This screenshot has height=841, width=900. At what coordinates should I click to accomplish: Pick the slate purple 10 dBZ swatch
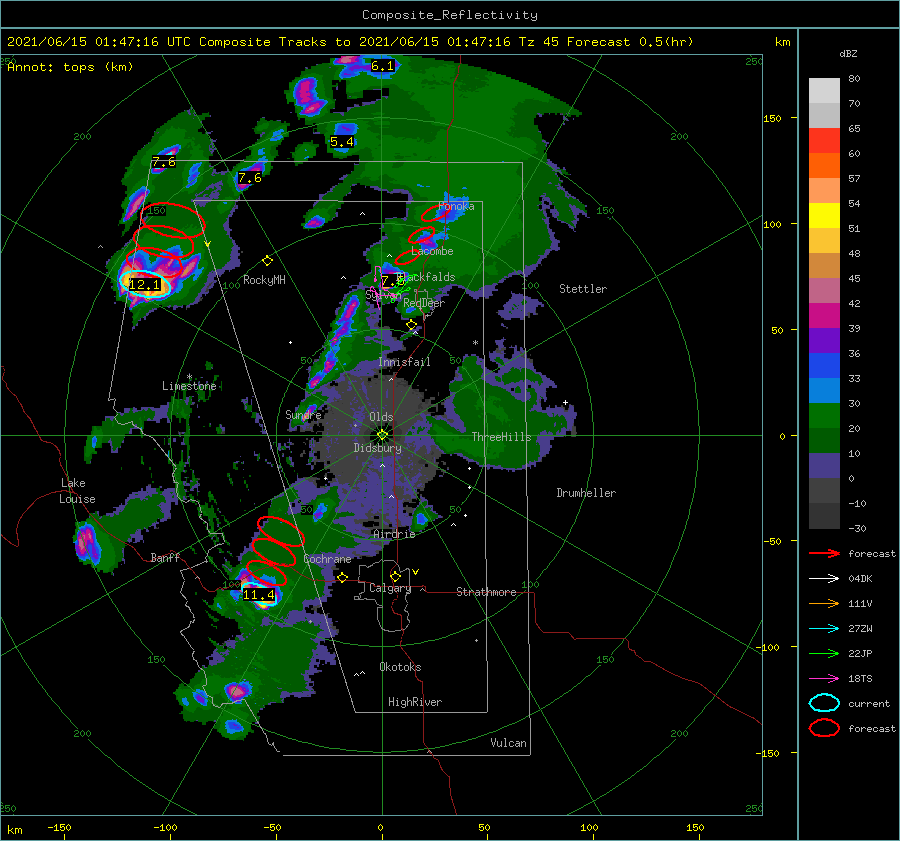click(x=824, y=465)
